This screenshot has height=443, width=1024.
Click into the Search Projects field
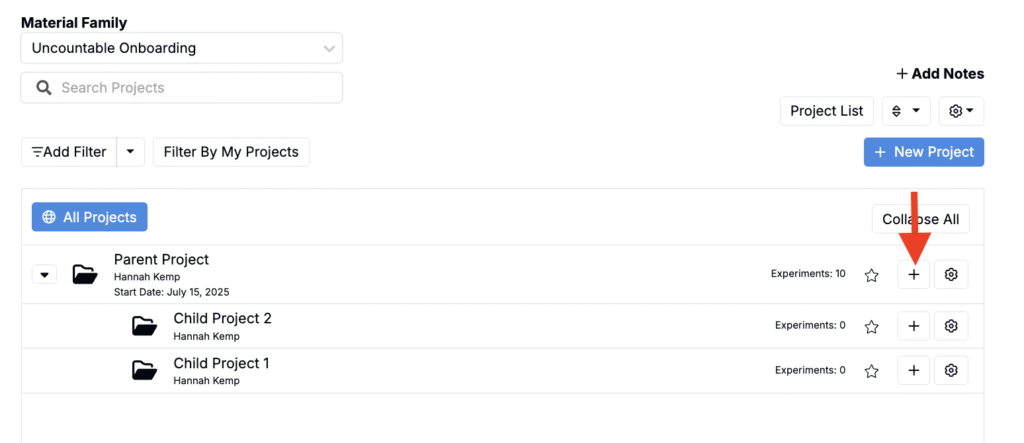tap(181, 88)
